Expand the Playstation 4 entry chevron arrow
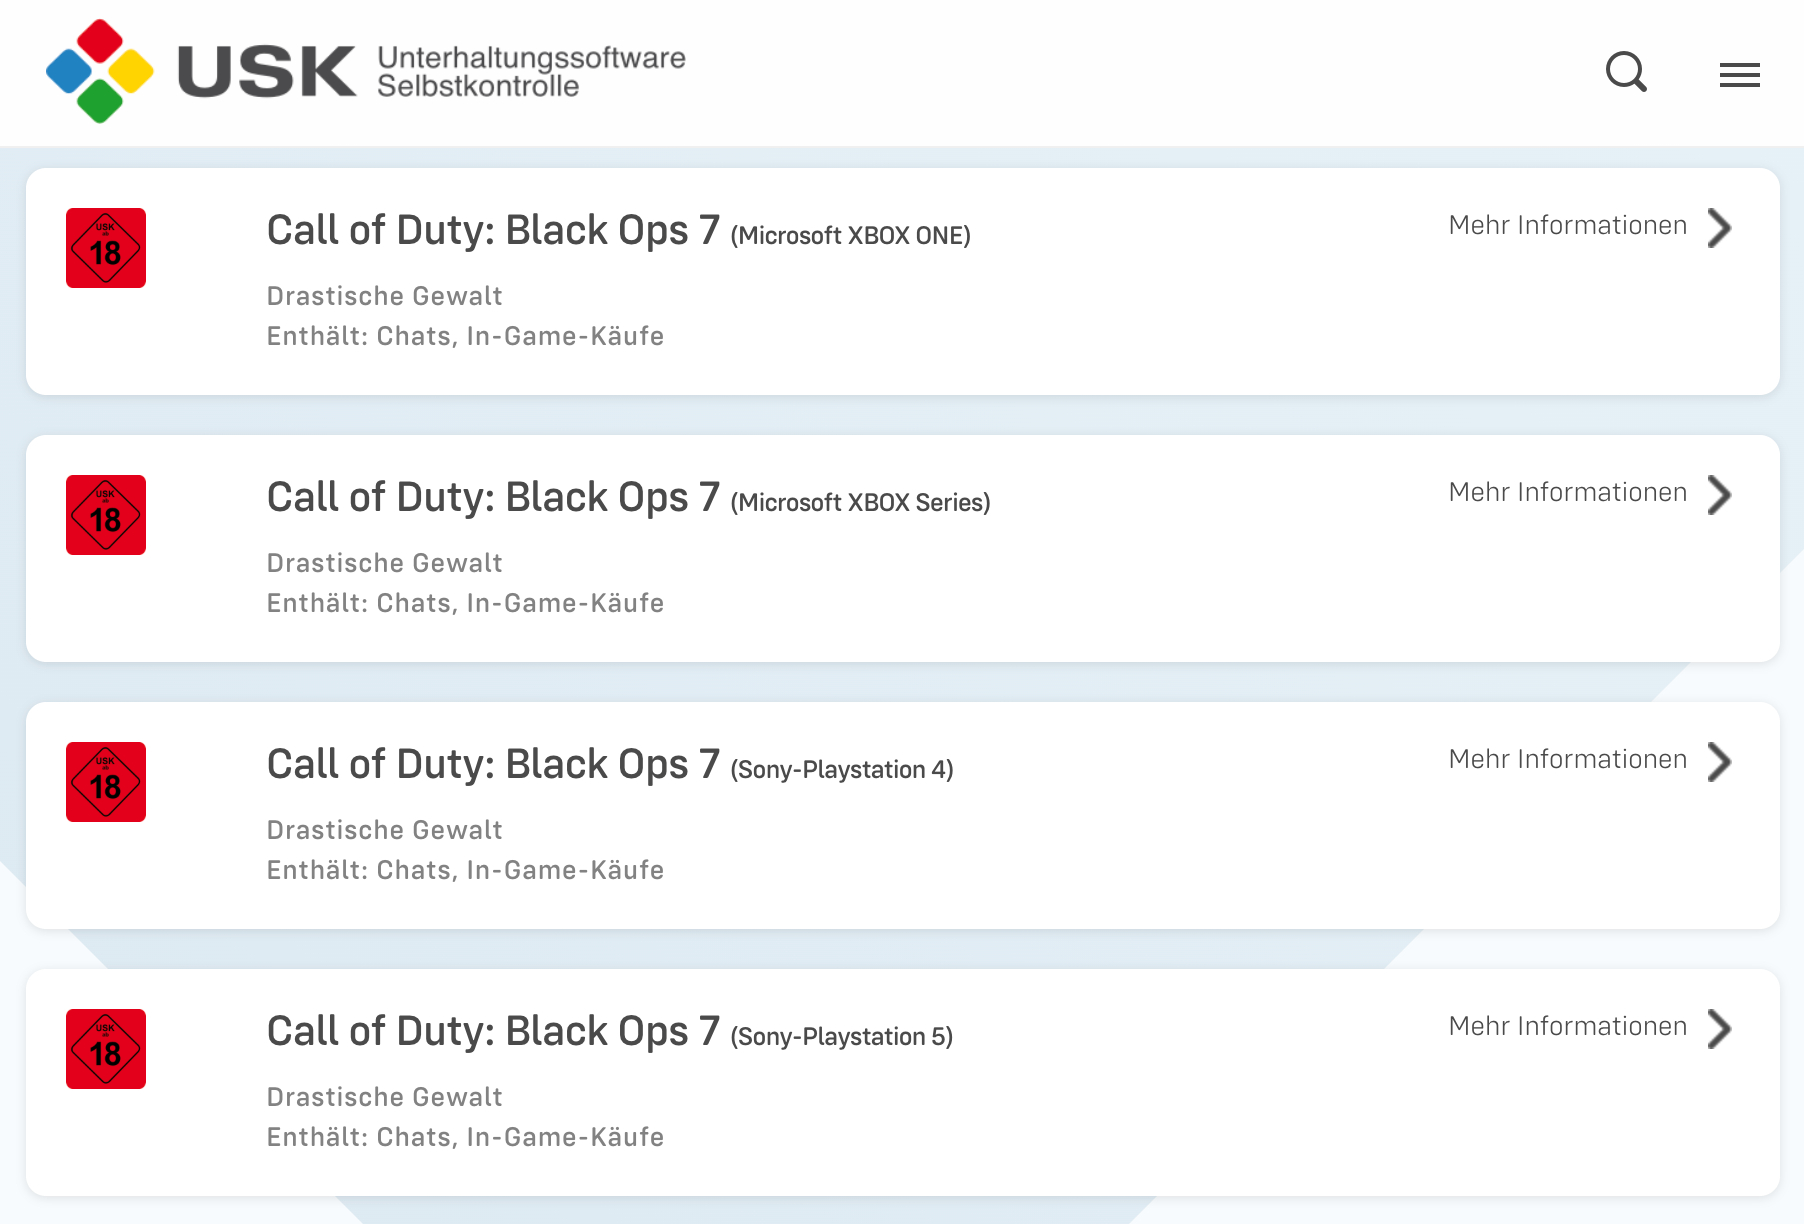Image resolution: width=1804 pixels, height=1224 pixels. (x=1720, y=762)
